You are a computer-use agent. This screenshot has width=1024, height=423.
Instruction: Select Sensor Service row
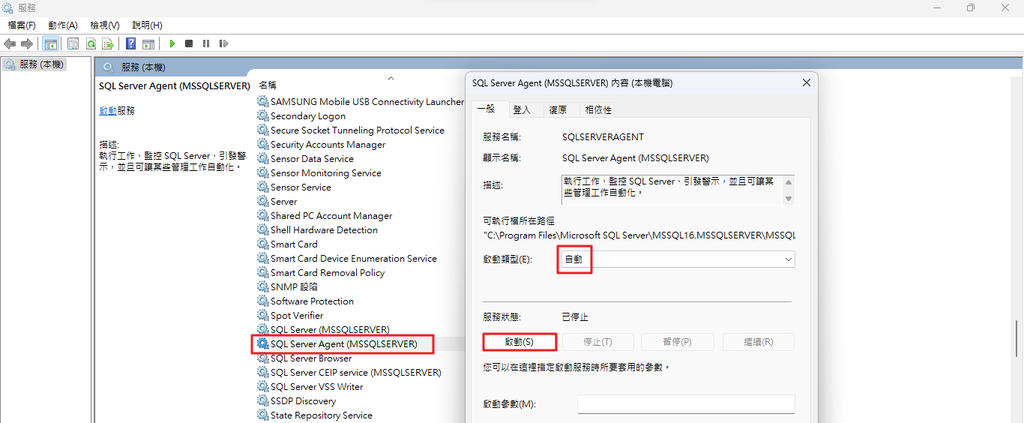[x=300, y=187]
